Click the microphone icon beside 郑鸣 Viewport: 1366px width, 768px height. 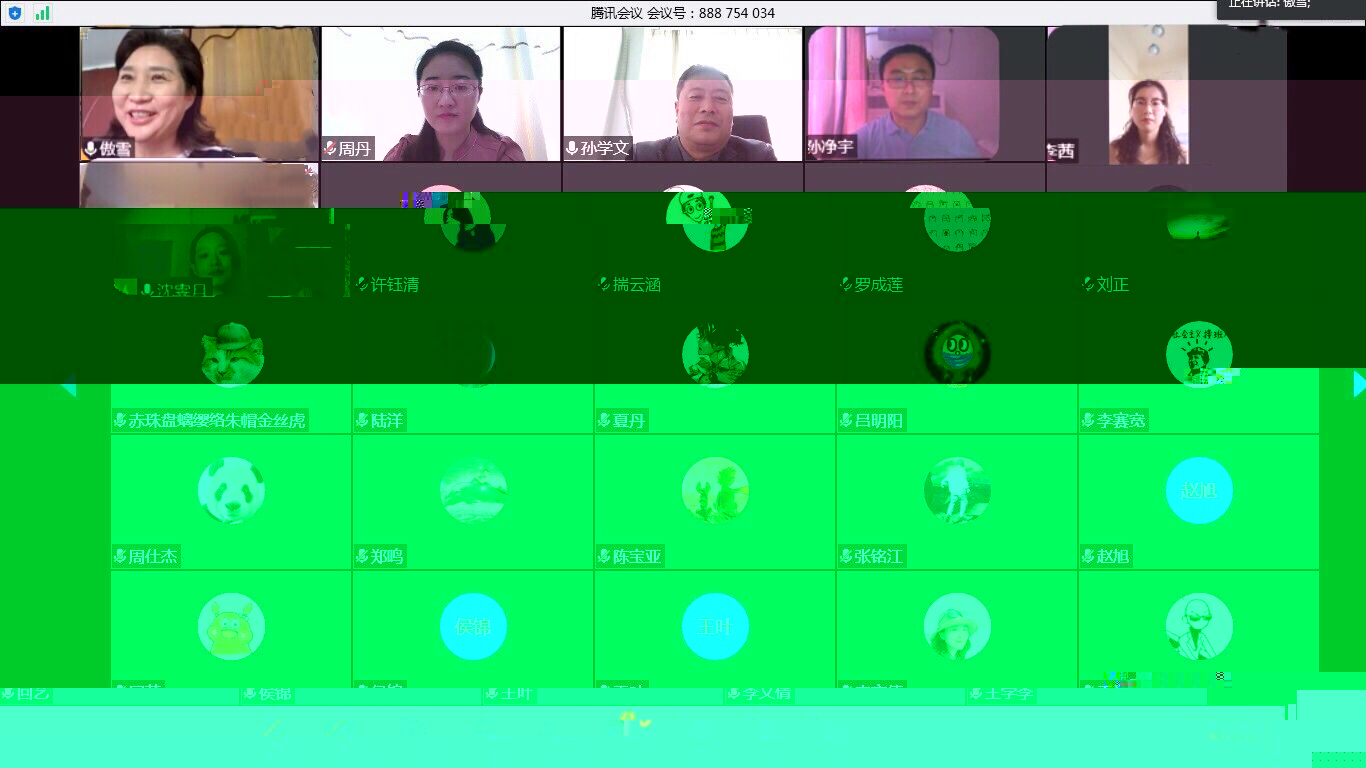(x=362, y=557)
